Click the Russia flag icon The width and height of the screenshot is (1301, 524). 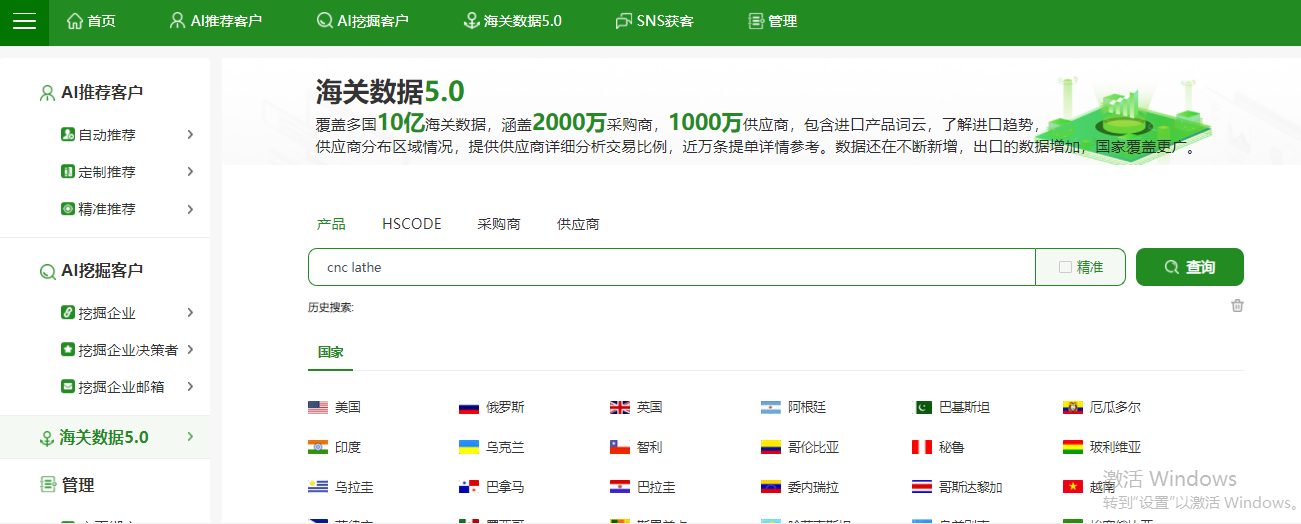click(468, 407)
